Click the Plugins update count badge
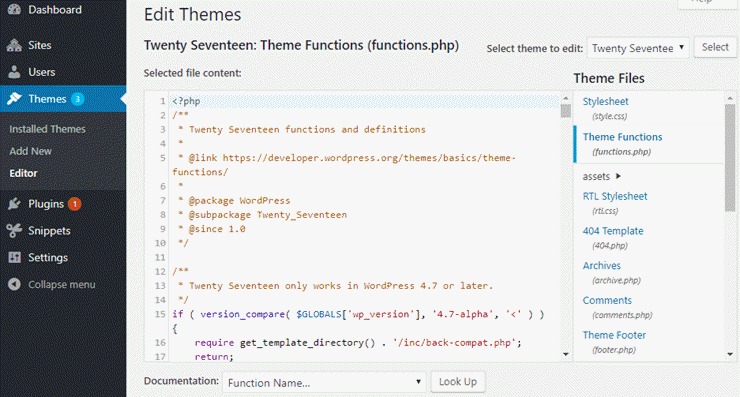 pos(74,204)
